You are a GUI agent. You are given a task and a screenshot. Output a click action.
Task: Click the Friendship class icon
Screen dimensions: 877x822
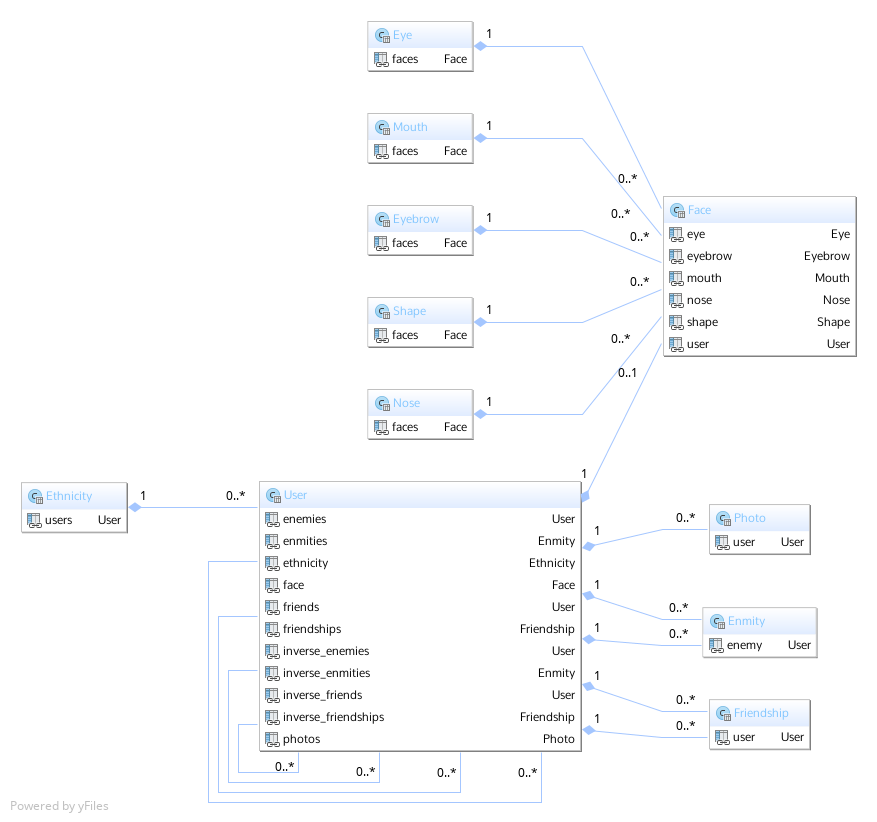(724, 714)
